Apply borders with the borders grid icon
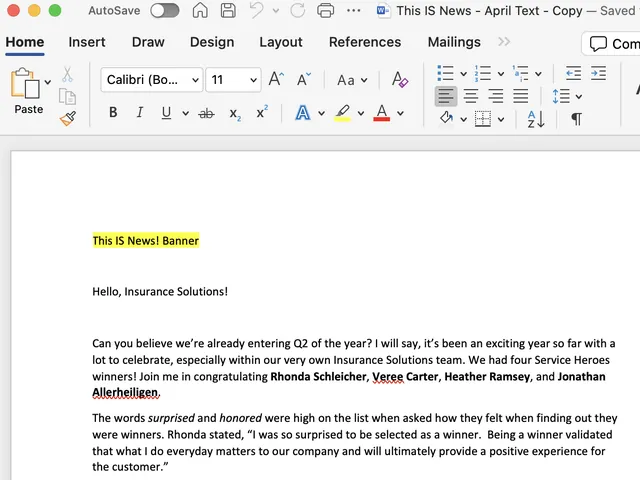The height and width of the screenshot is (480, 640). (483, 119)
